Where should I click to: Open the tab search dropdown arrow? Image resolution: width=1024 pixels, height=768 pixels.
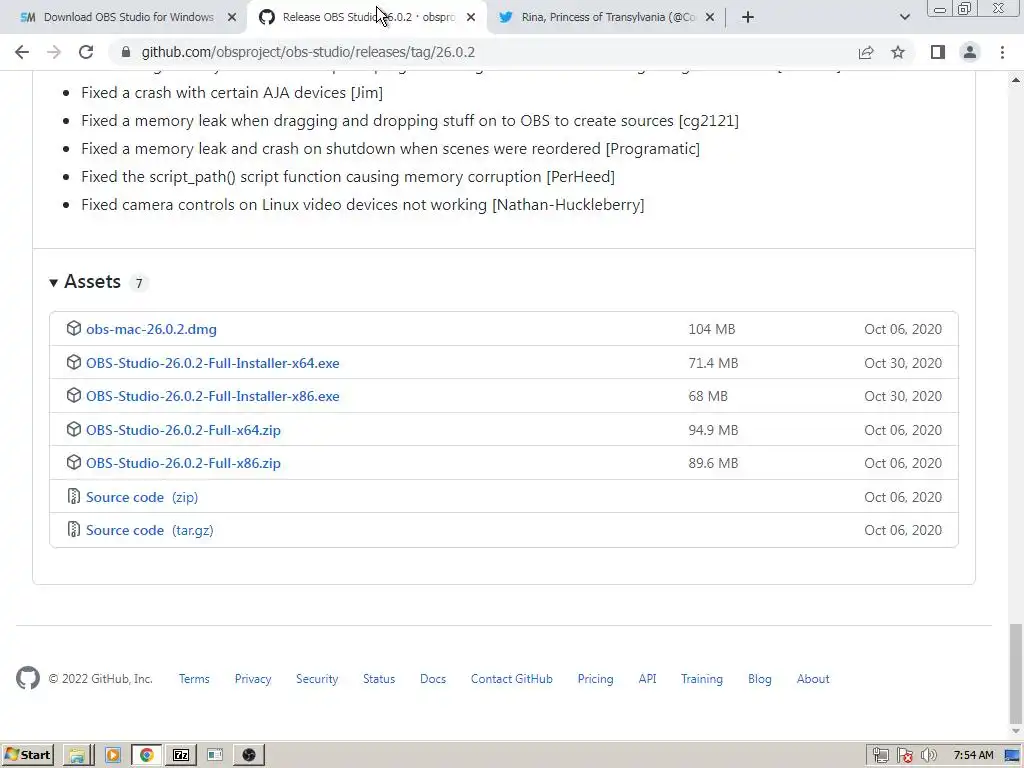[904, 18]
